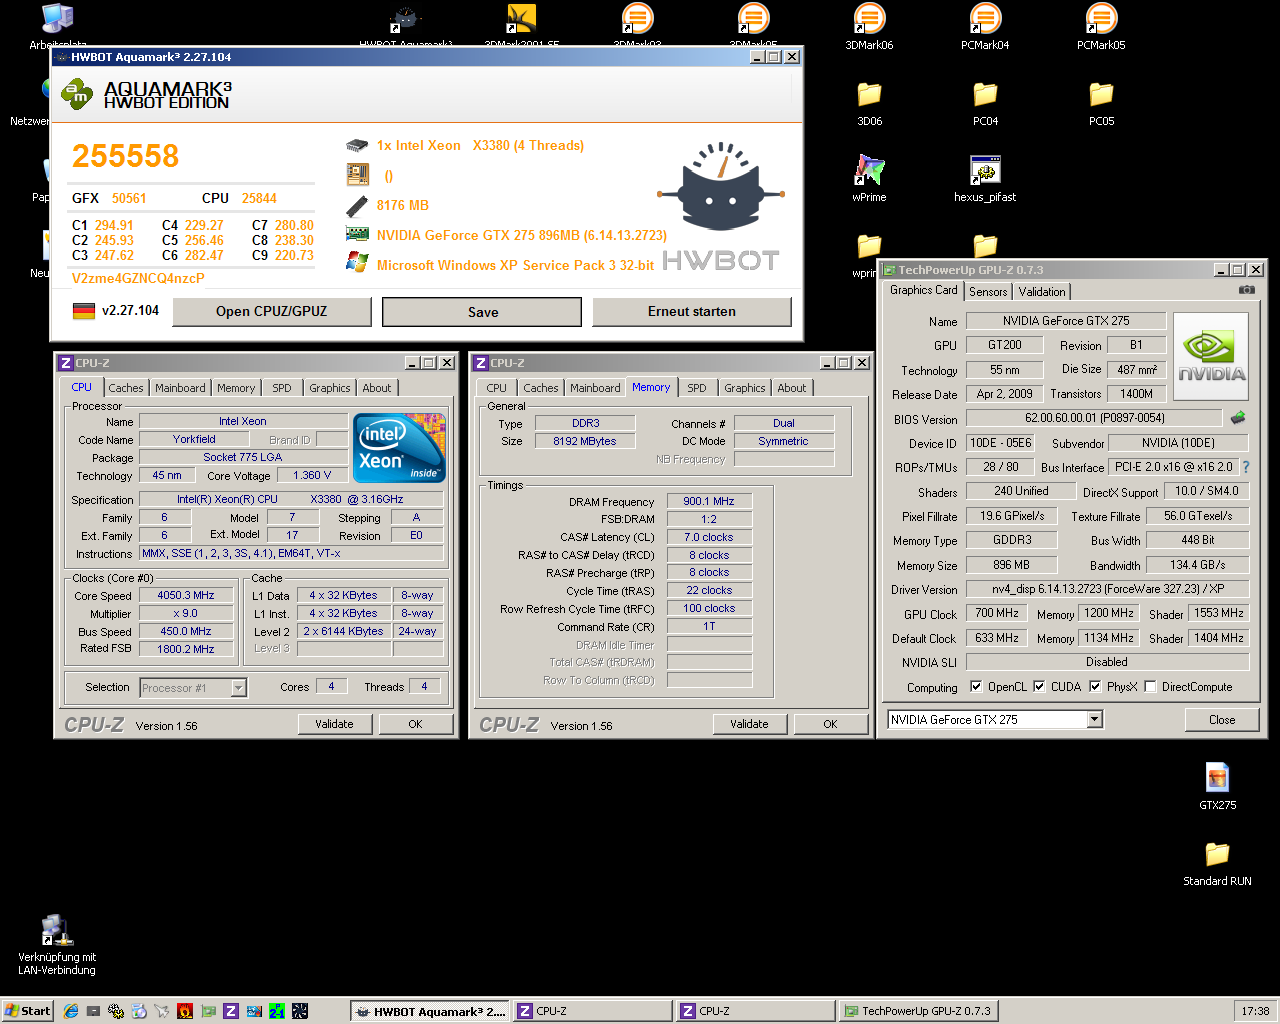Click the validation code V2zme4GZNCQ4nzcP

coord(138,278)
